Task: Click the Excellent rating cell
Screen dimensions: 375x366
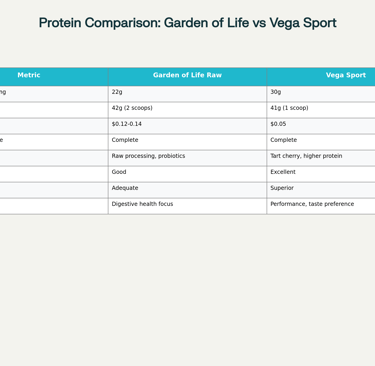Action: click(x=321, y=174)
